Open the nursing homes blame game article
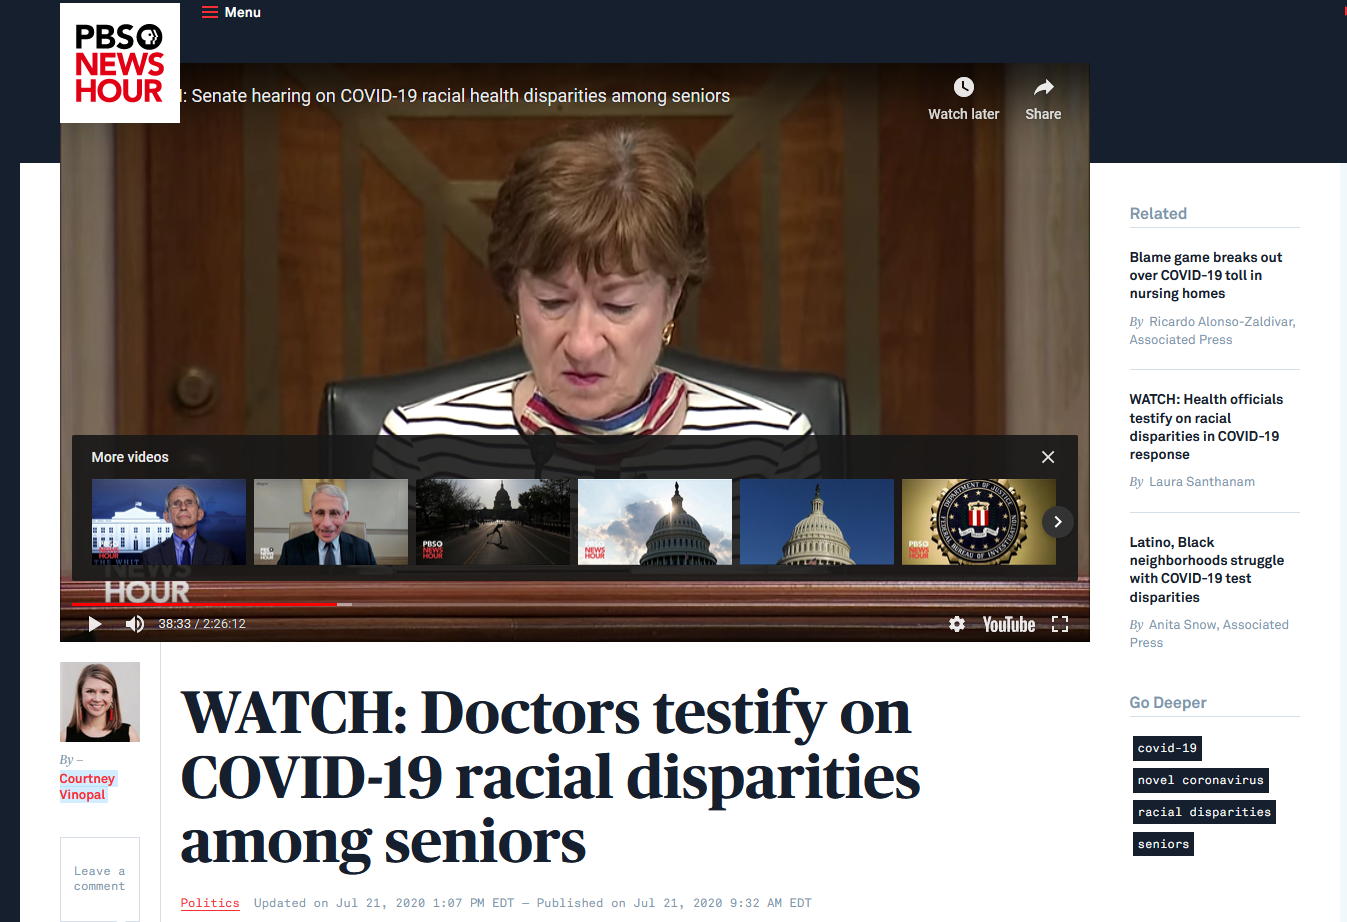1347x922 pixels. tap(1206, 275)
